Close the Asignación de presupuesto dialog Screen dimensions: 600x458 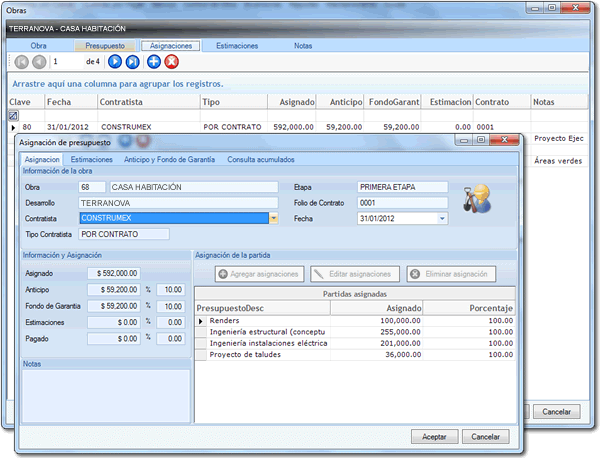[504, 140]
